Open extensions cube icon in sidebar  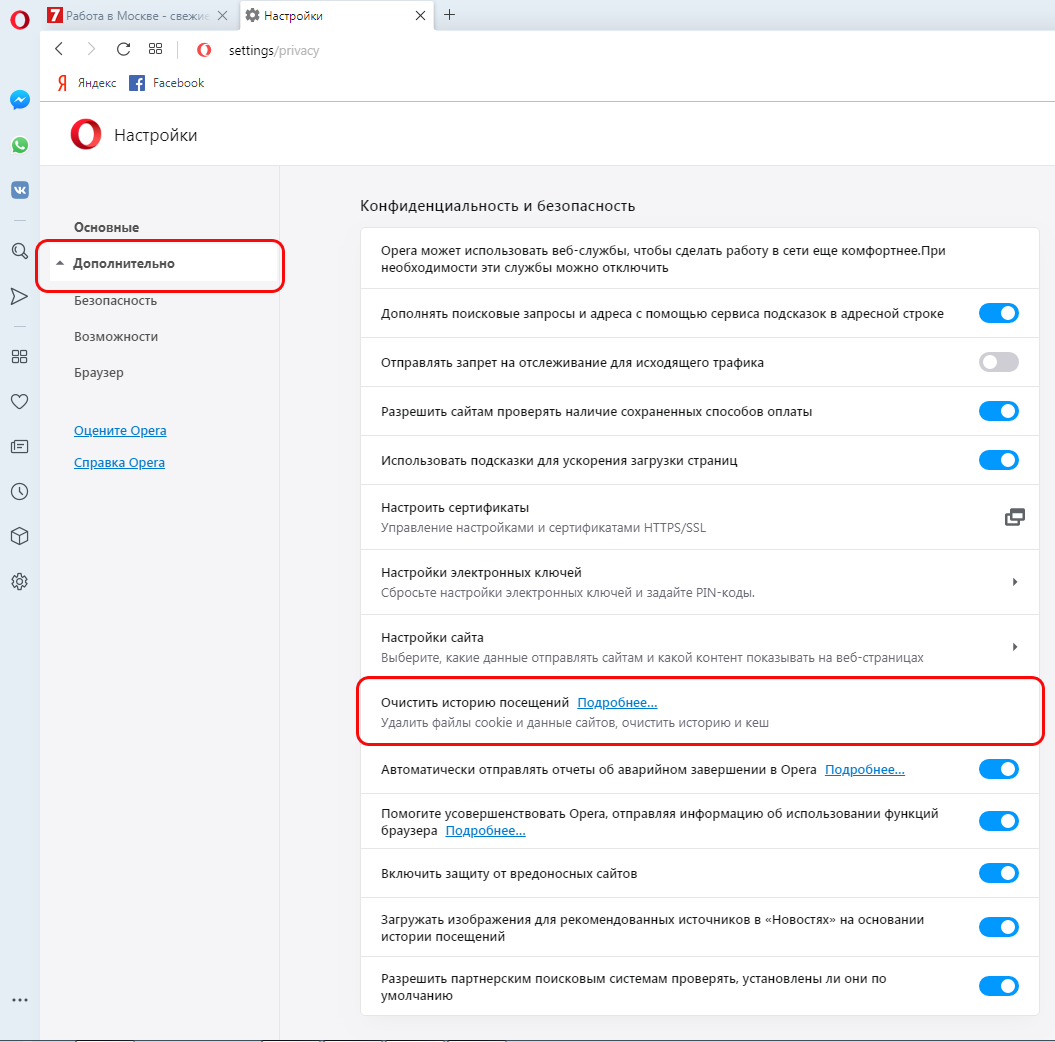click(19, 537)
